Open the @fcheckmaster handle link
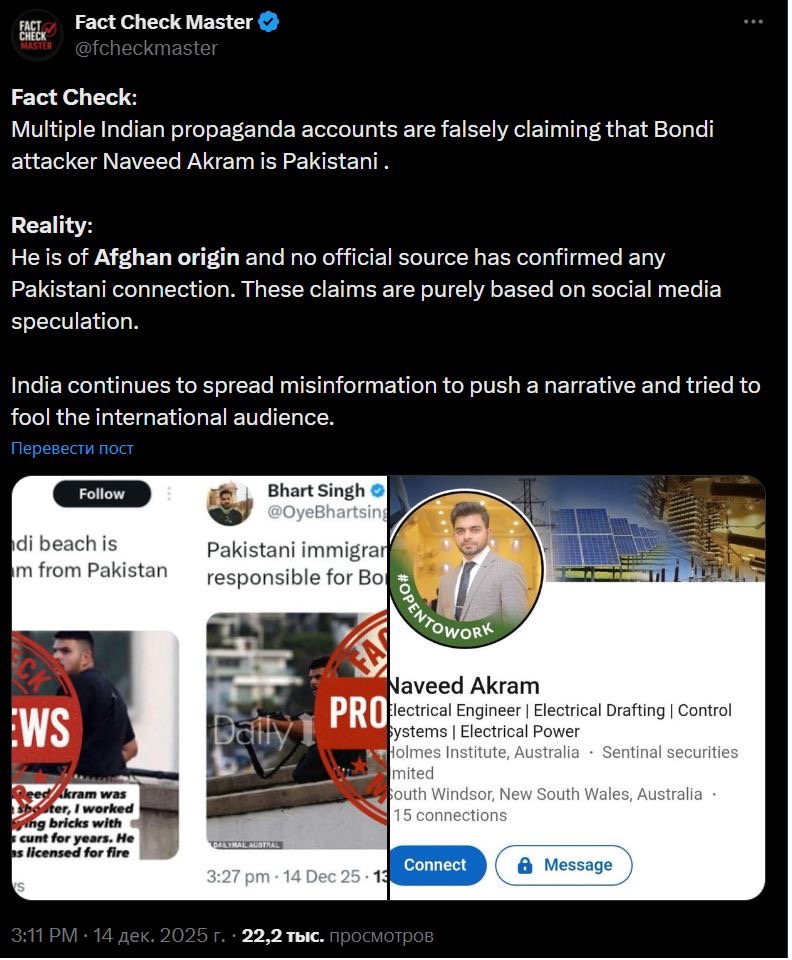 point(146,48)
